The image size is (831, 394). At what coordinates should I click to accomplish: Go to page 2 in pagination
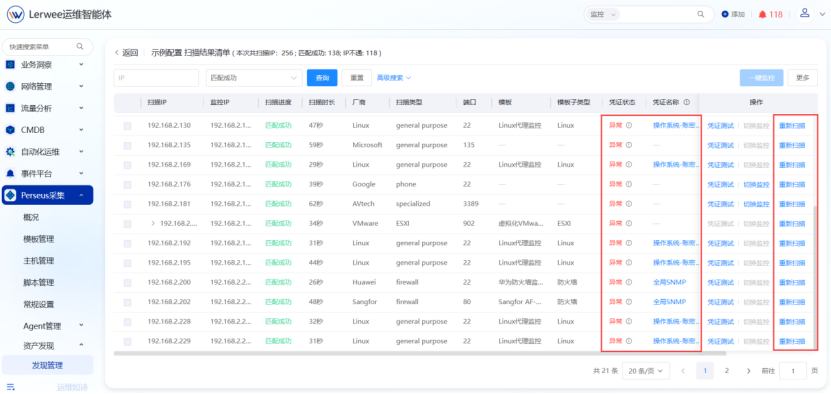(727, 371)
